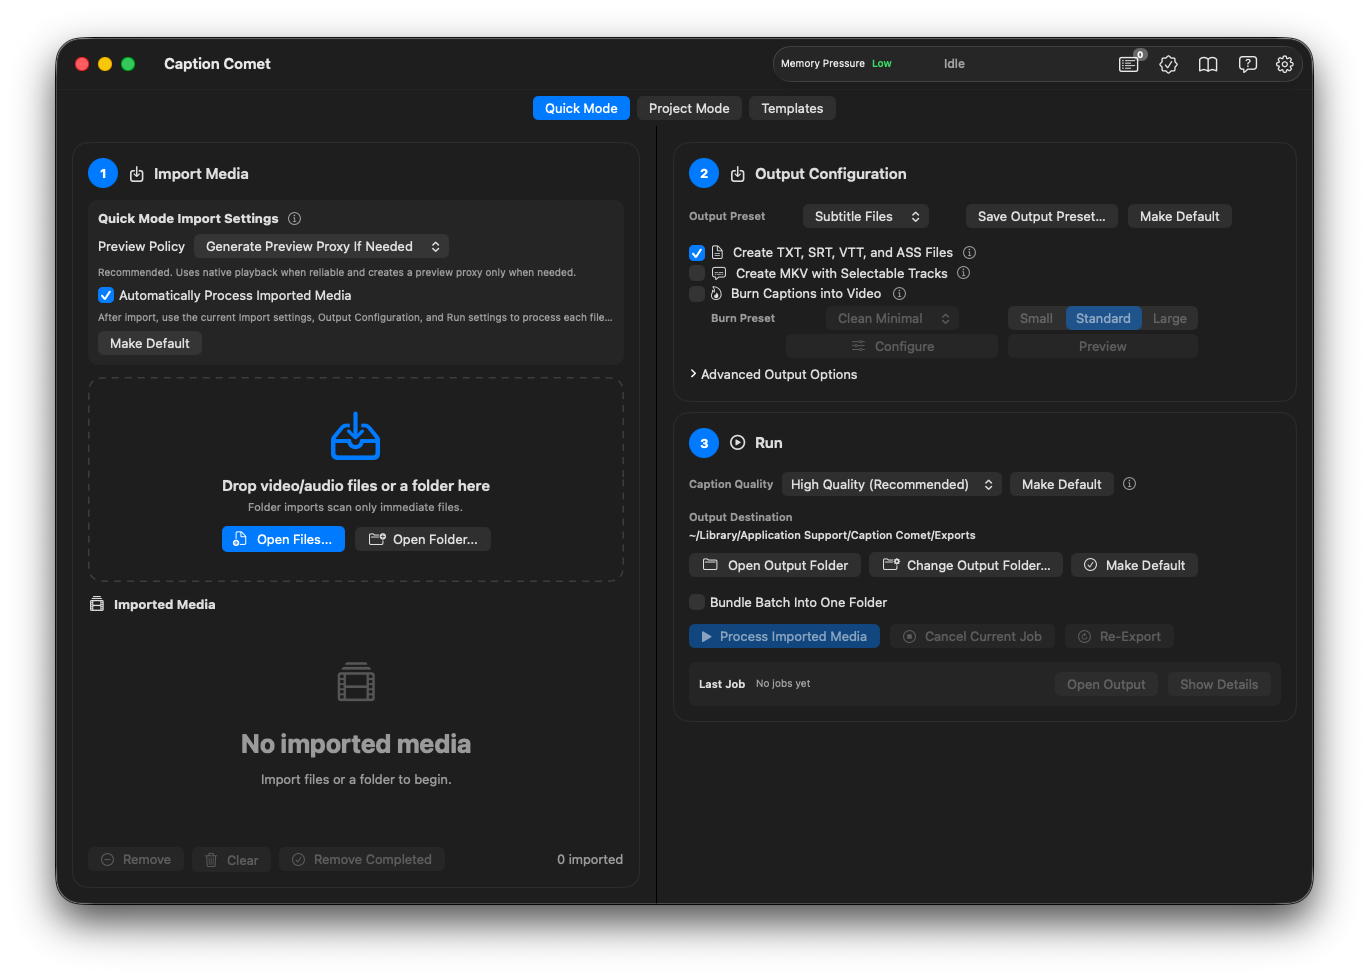Click Clear button with trash icon

231,859
